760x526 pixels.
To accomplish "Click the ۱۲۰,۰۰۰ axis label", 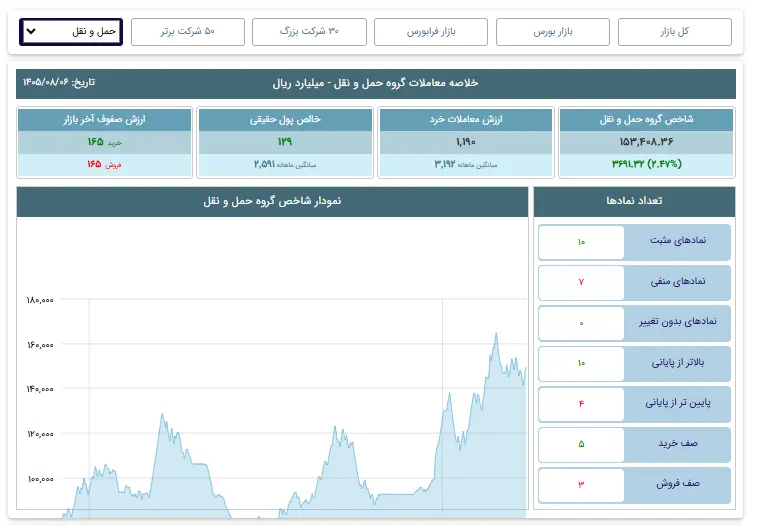I will [40, 434].
